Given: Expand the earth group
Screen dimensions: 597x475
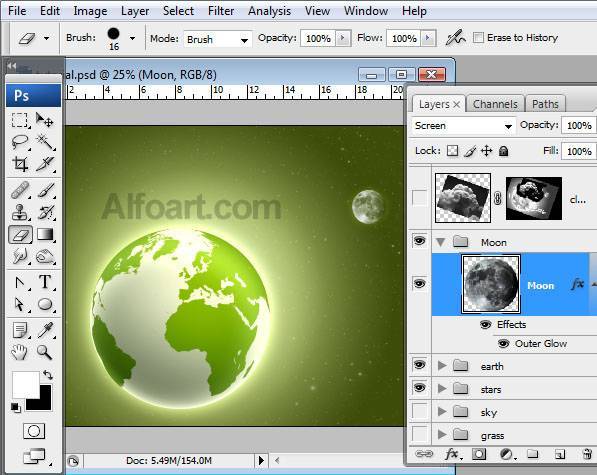Looking at the screenshot, I should point(442,366).
